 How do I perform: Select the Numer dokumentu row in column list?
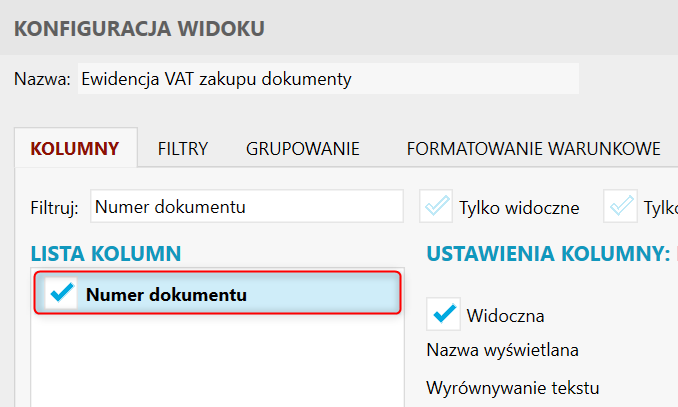coord(218,293)
